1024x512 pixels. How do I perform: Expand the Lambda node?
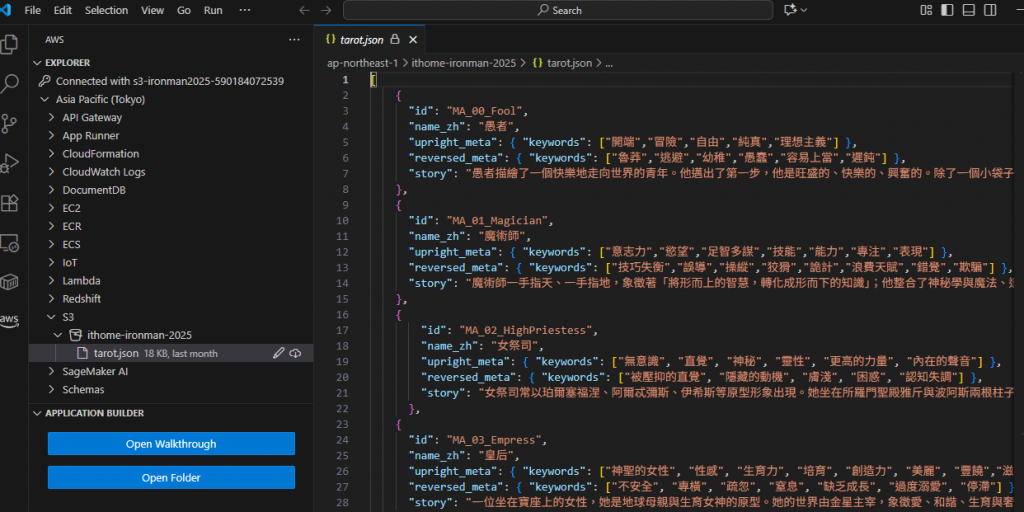point(51,281)
